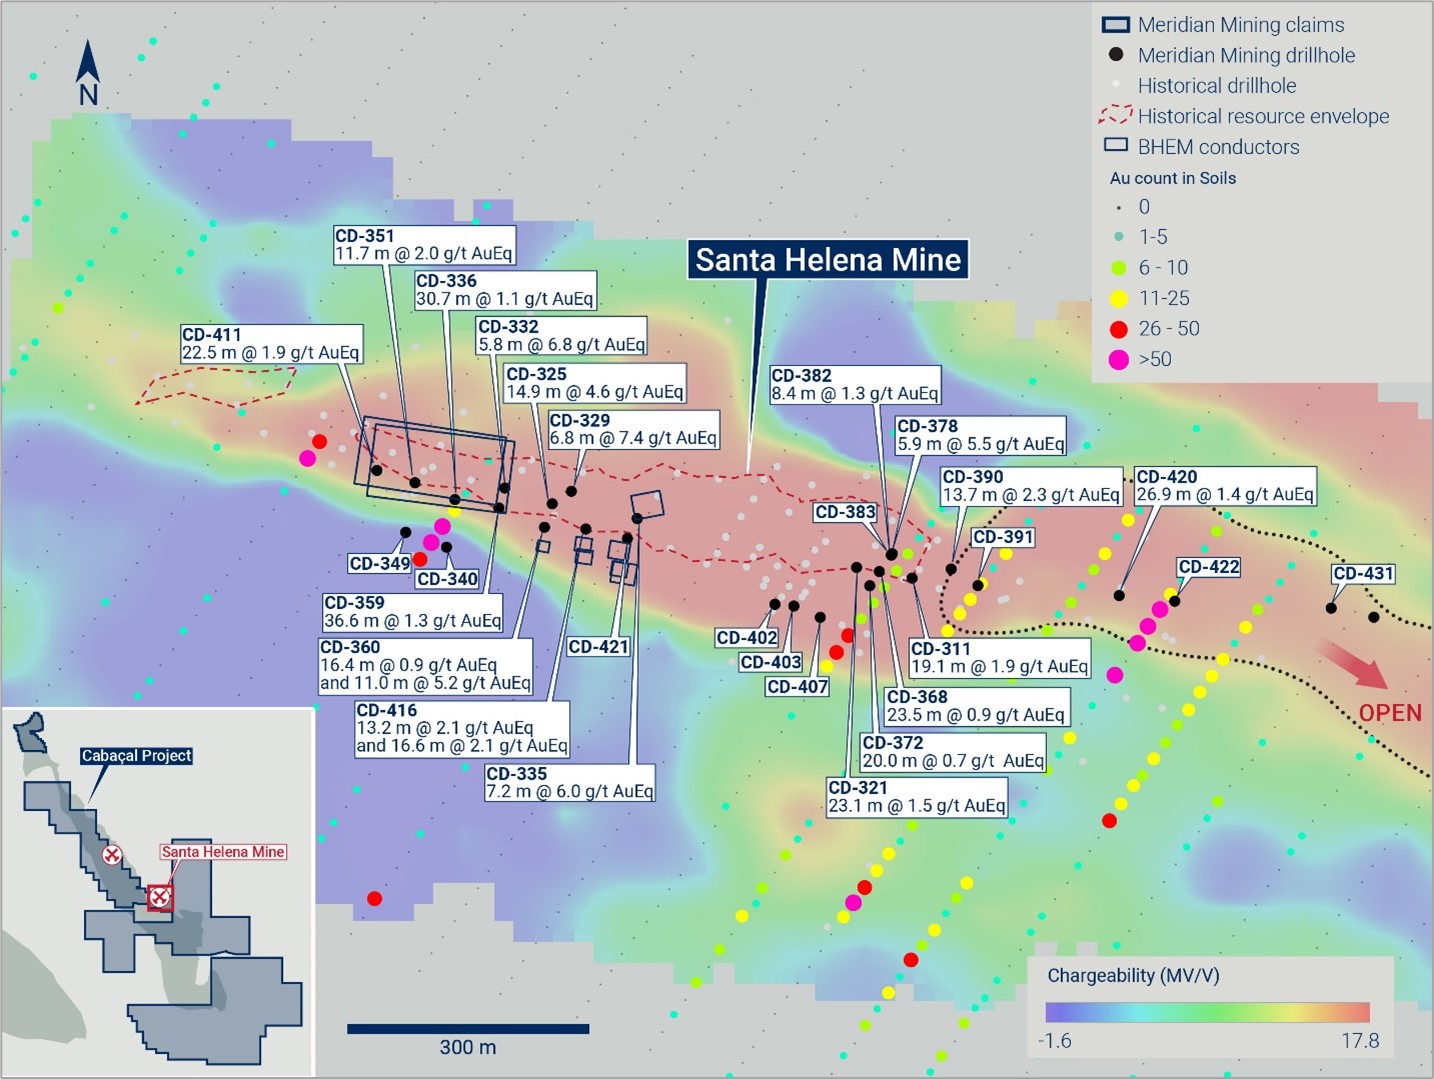Viewport: 1434px width, 1079px height.
Task: Click the black Meridian Mining drillhole legend dot
Action: [x=1116, y=55]
